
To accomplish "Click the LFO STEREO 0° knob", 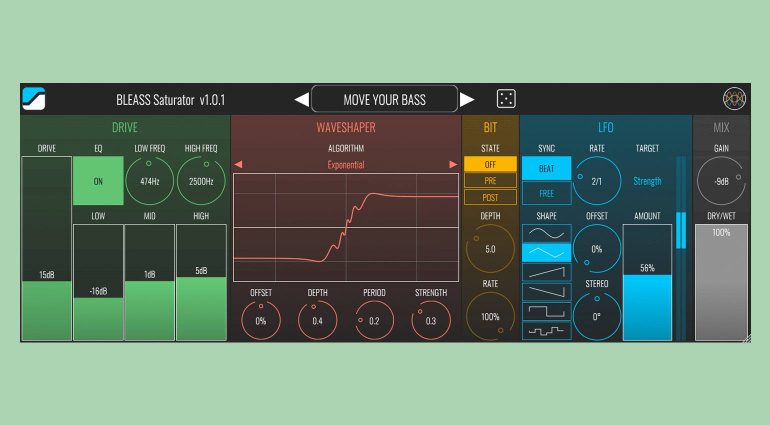I will pyautogui.click(x=597, y=317).
